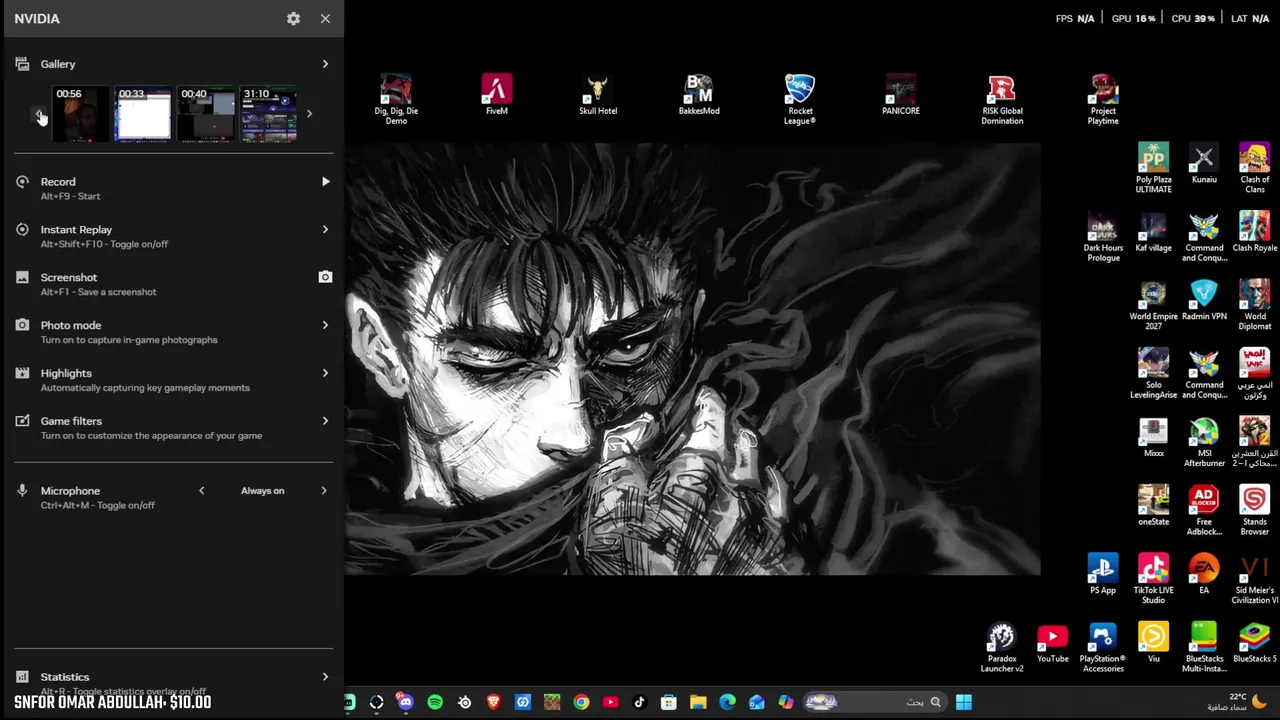Select the RISK Global Domination desktop icon

[x=1002, y=99]
